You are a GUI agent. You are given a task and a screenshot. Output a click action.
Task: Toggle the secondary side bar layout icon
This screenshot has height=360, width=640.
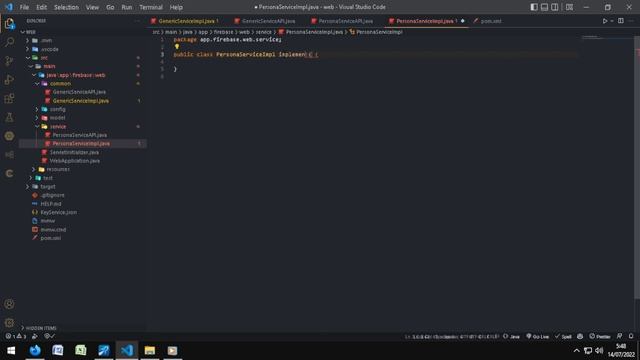tap(555, 7)
